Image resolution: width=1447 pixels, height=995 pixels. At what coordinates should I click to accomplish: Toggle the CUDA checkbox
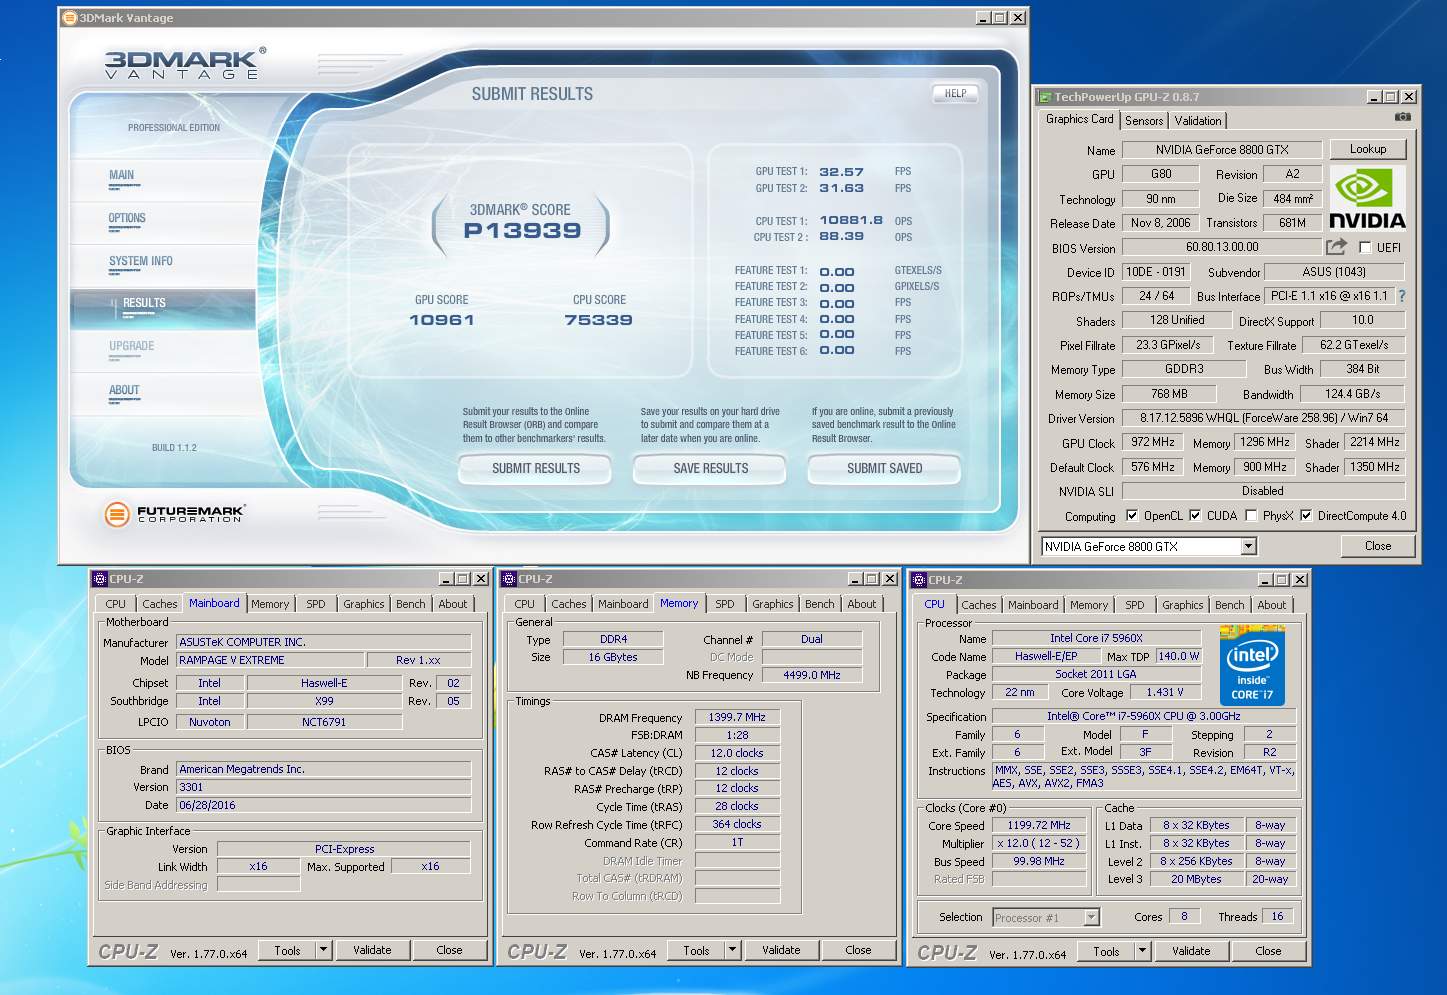pos(1194,516)
